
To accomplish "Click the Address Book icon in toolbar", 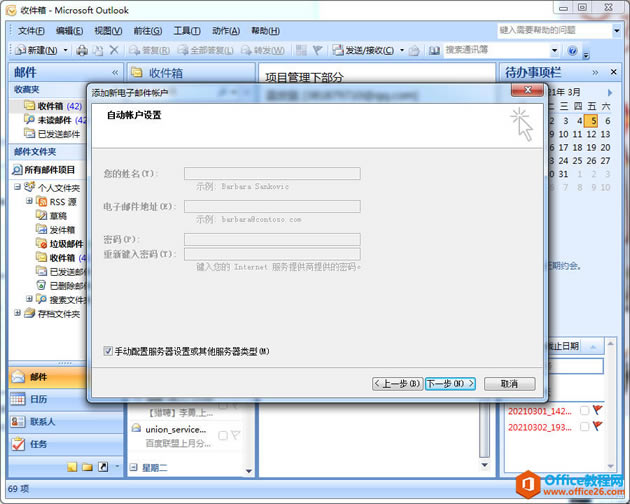I will tap(434, 50).
